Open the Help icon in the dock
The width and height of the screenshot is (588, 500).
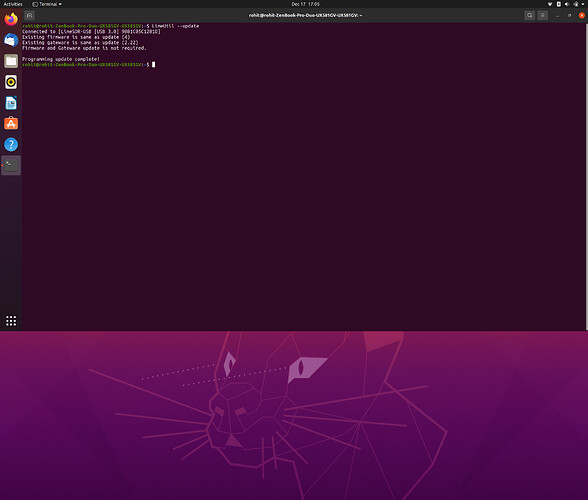click(11, 144)
